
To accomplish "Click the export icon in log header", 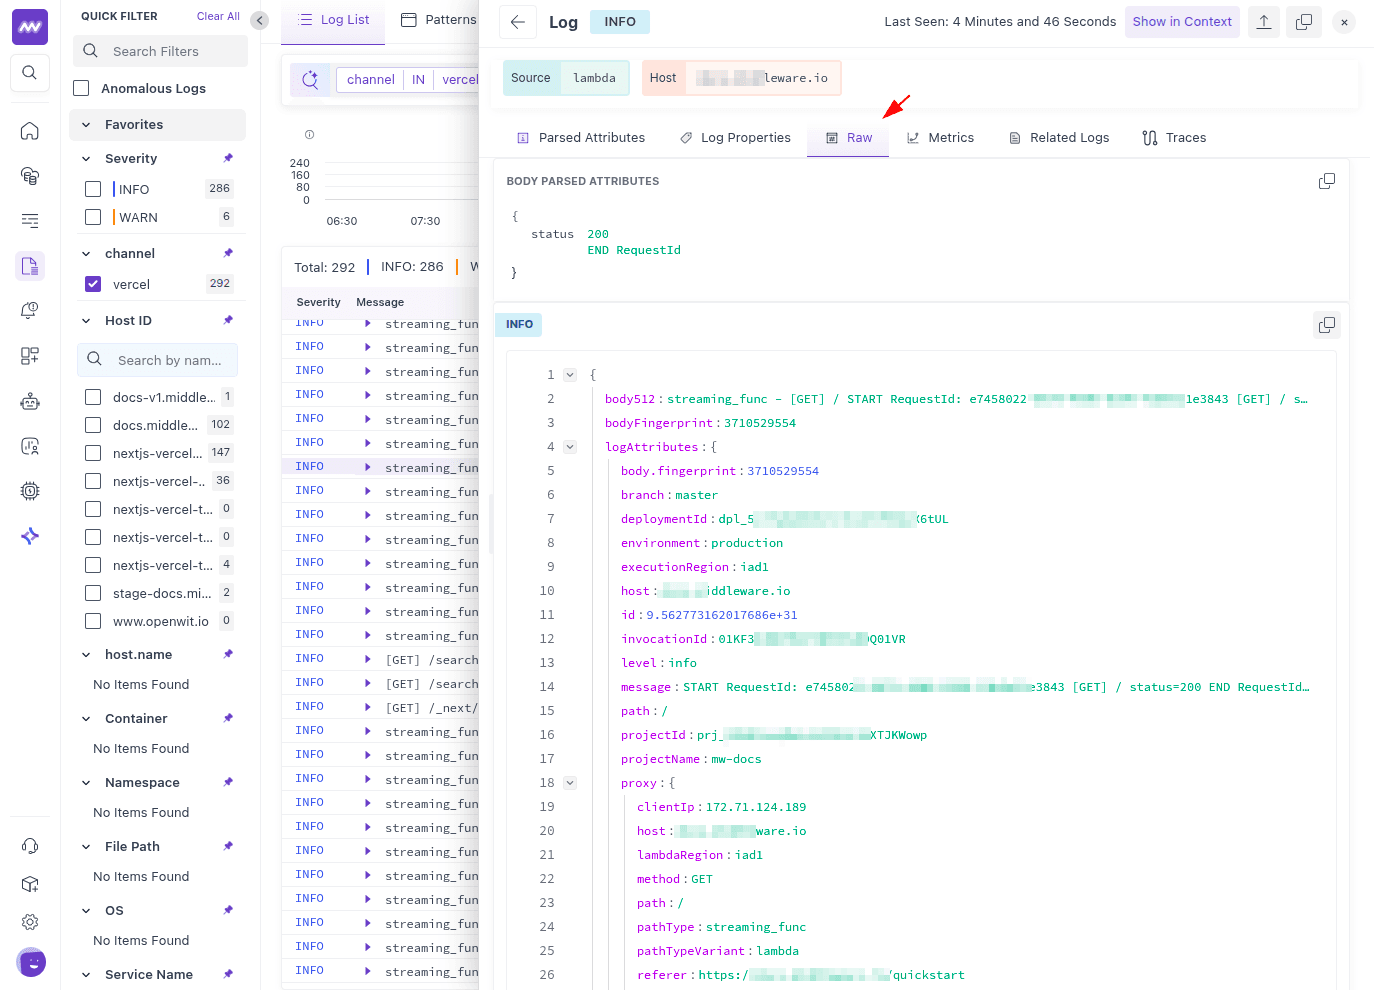I will (x=1264, y=22).
